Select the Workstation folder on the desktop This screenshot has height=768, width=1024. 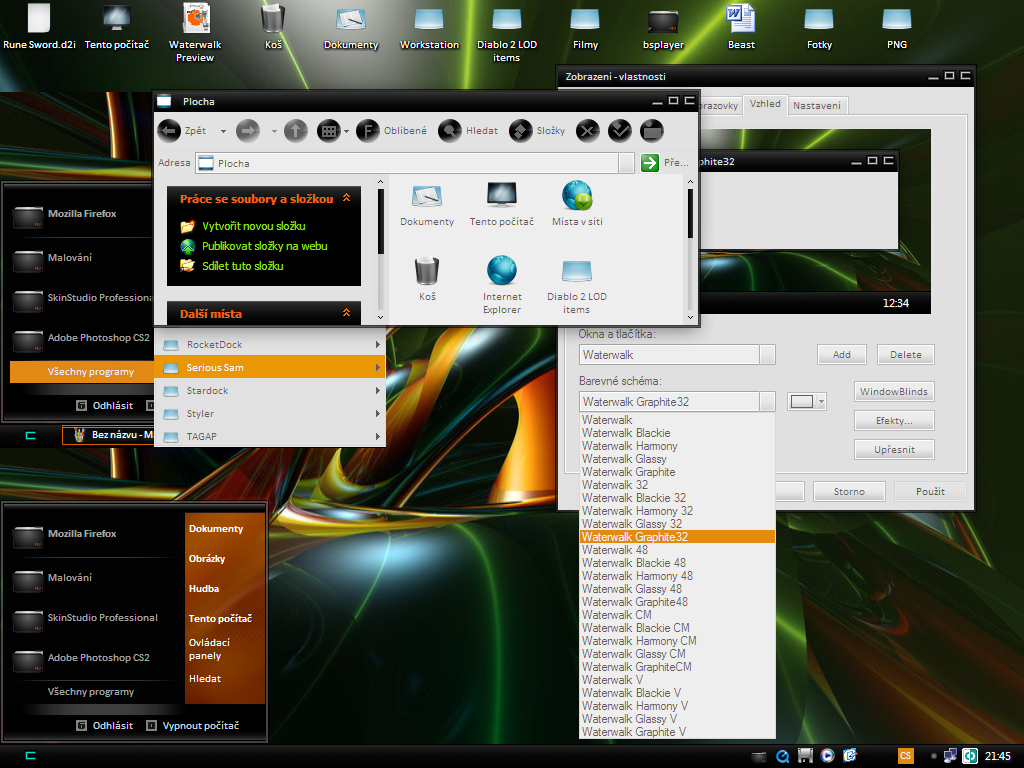click(429, 27)
